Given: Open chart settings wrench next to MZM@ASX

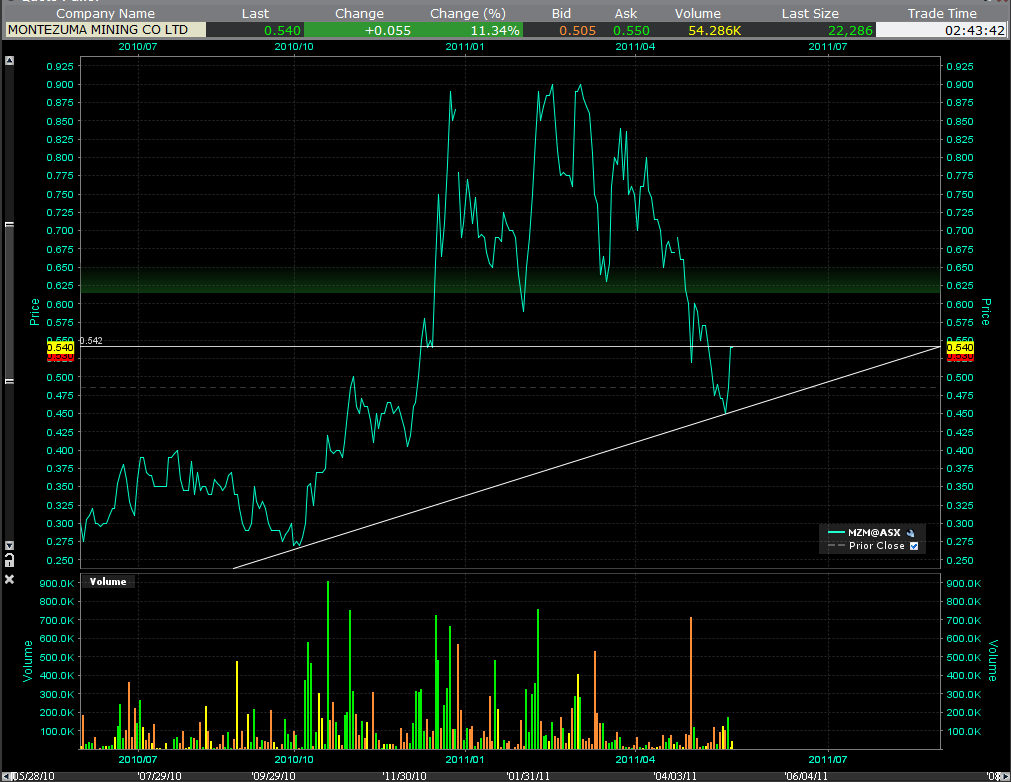Looking at the screenshot, I should point(911,533).
